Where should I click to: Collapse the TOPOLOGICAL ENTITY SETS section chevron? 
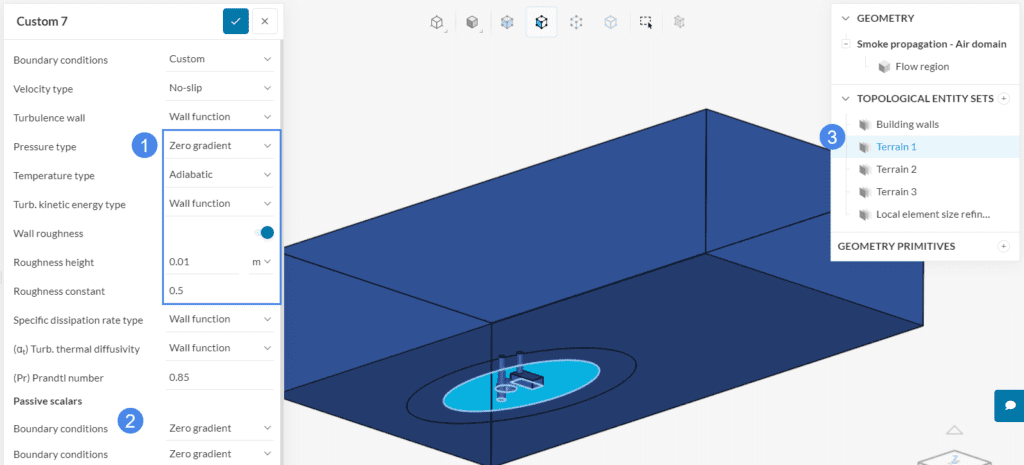point(846,99)
